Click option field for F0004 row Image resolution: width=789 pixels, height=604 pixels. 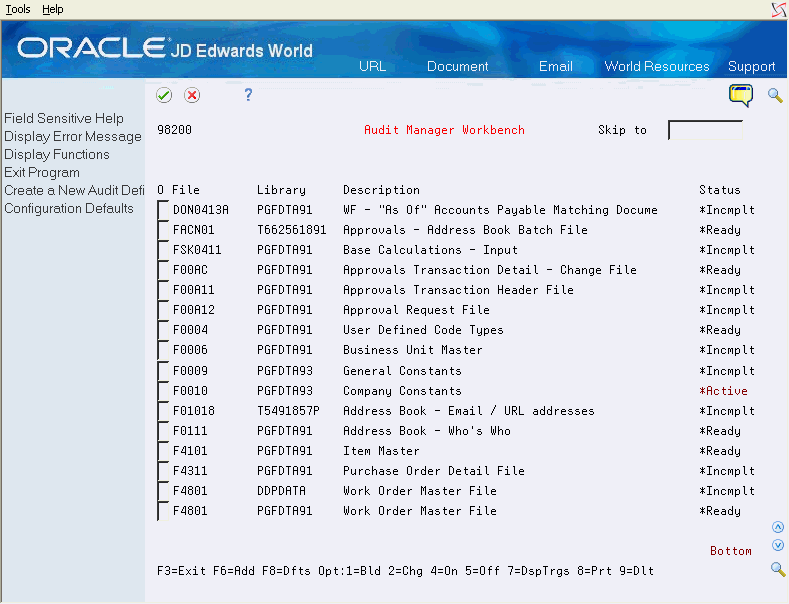[163, 330]
